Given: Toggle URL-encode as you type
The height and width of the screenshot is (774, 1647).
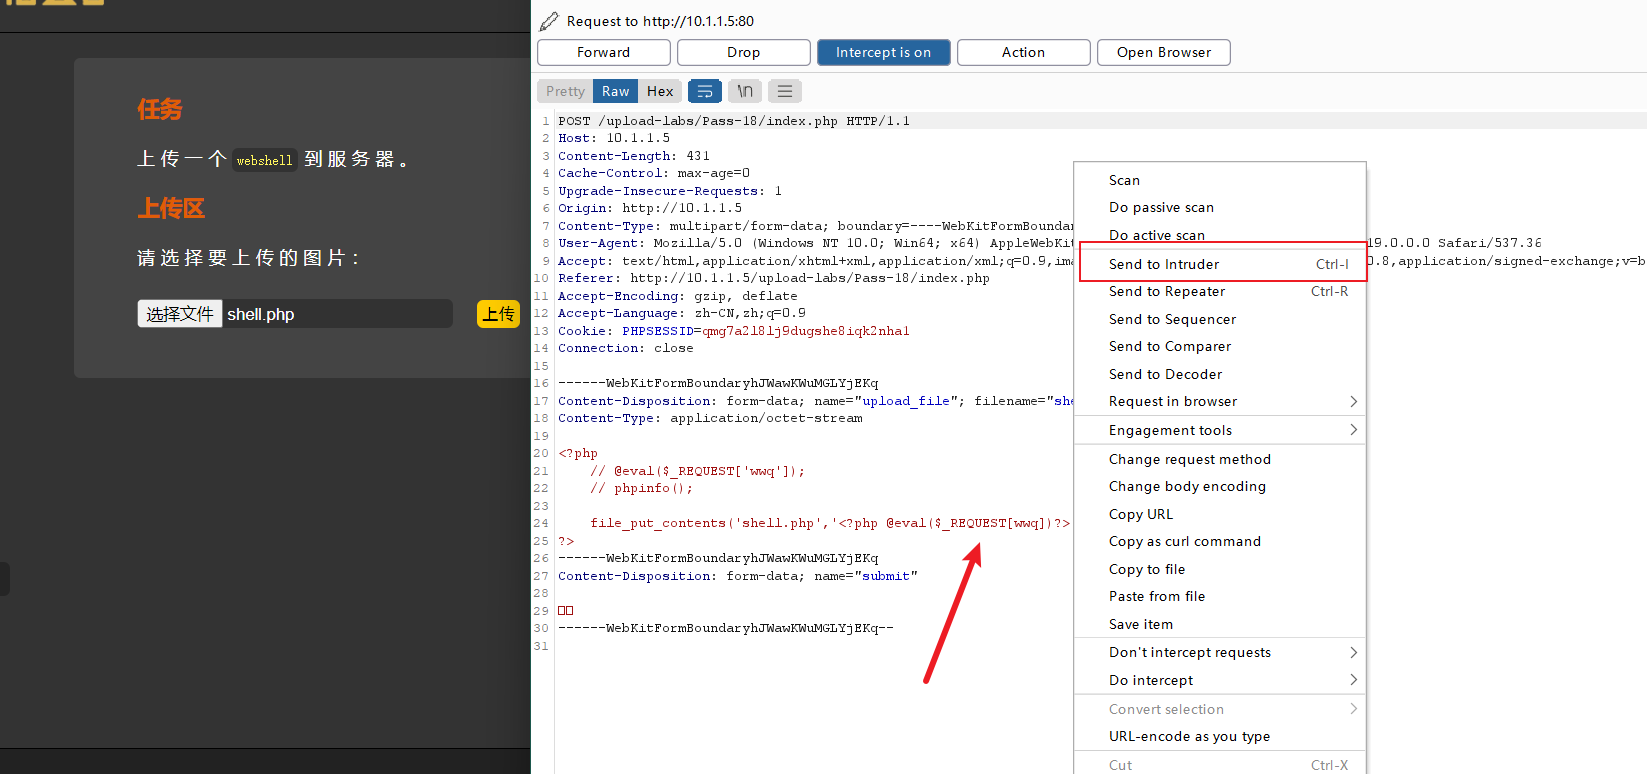Looking at the screenshot, I should (x=1220, y=736).
